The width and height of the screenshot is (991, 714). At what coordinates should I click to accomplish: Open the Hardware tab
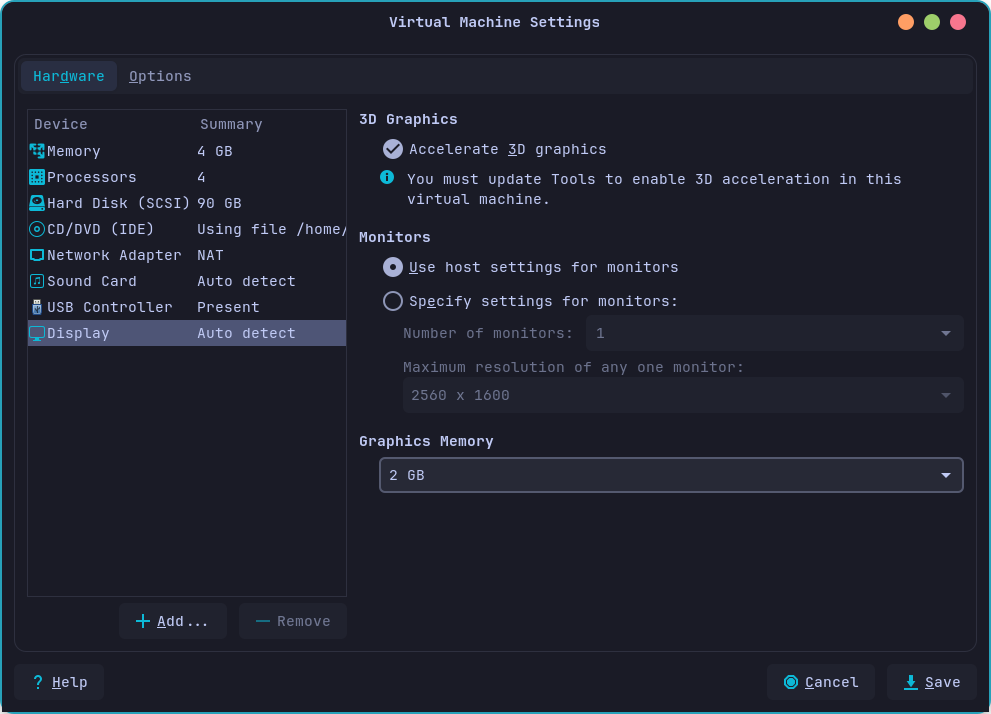pyautogui.click(x=69, y=76)
